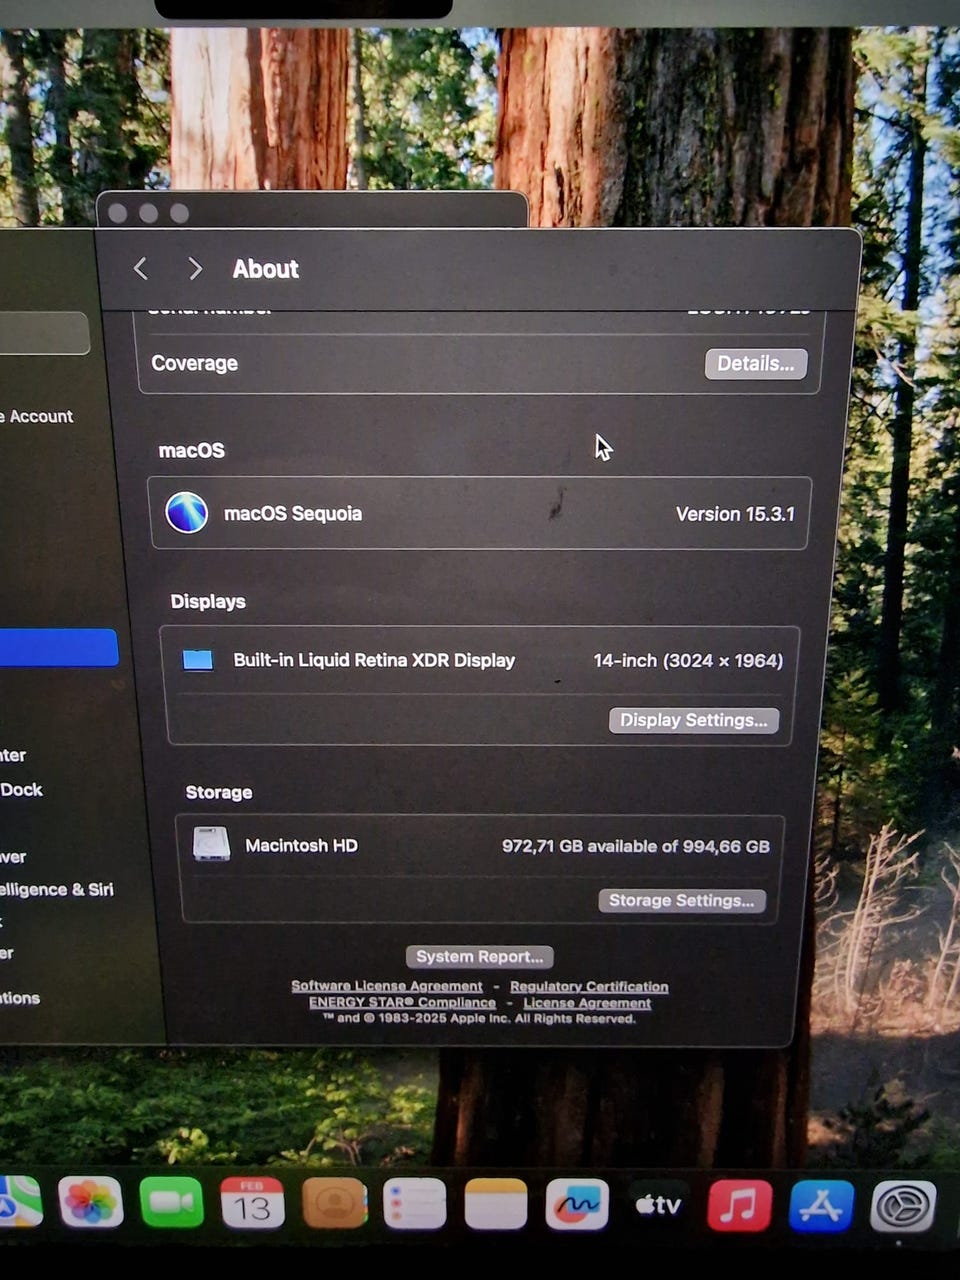The width and height of the screenshot is (960, 1280).
Task: Click the Version 15.3.1 text
Action: (x=735, y=514)
